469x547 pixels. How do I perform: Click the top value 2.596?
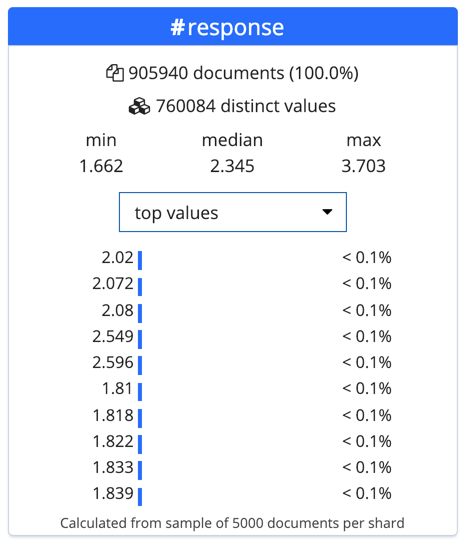pyautogui.click(x=113, y=363)
